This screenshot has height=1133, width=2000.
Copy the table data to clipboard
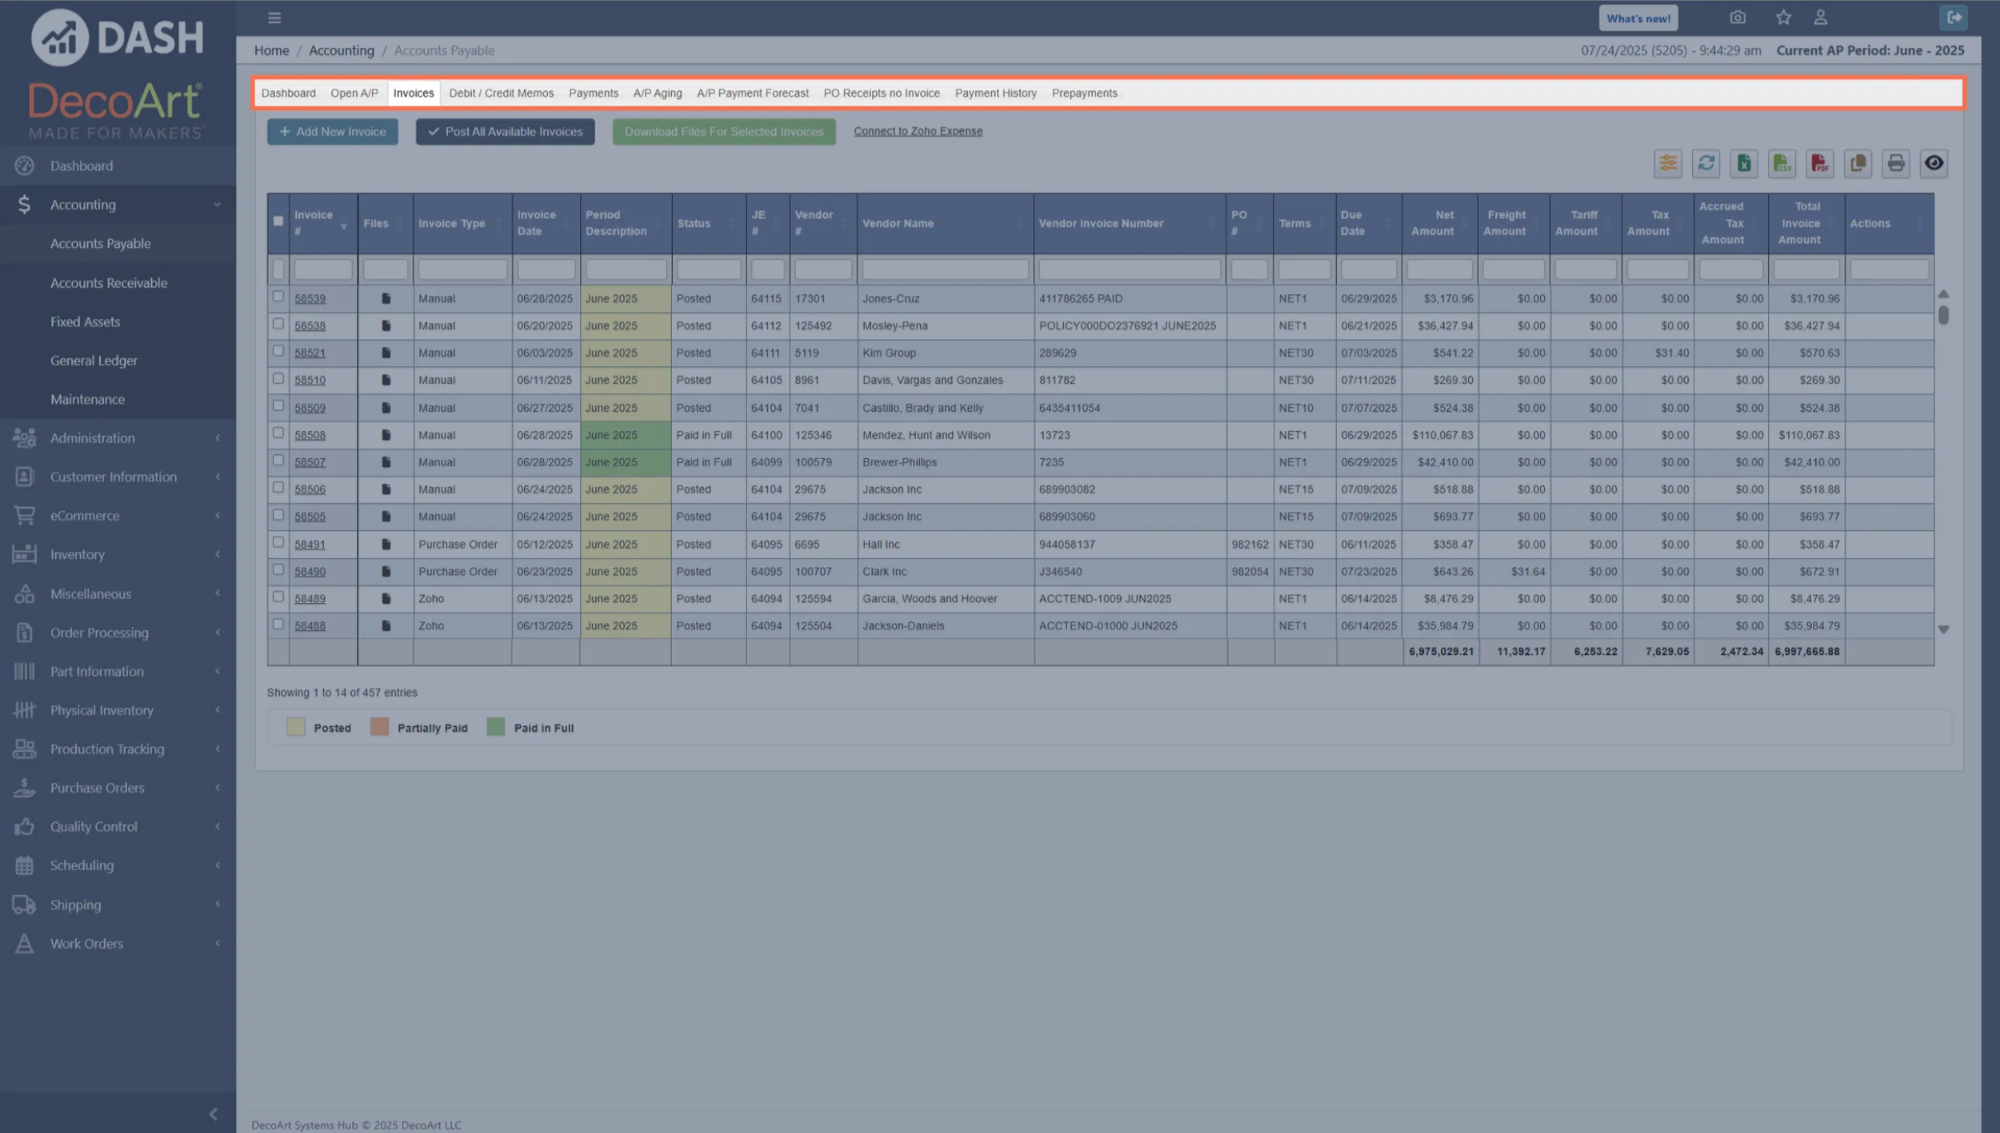1858,163
